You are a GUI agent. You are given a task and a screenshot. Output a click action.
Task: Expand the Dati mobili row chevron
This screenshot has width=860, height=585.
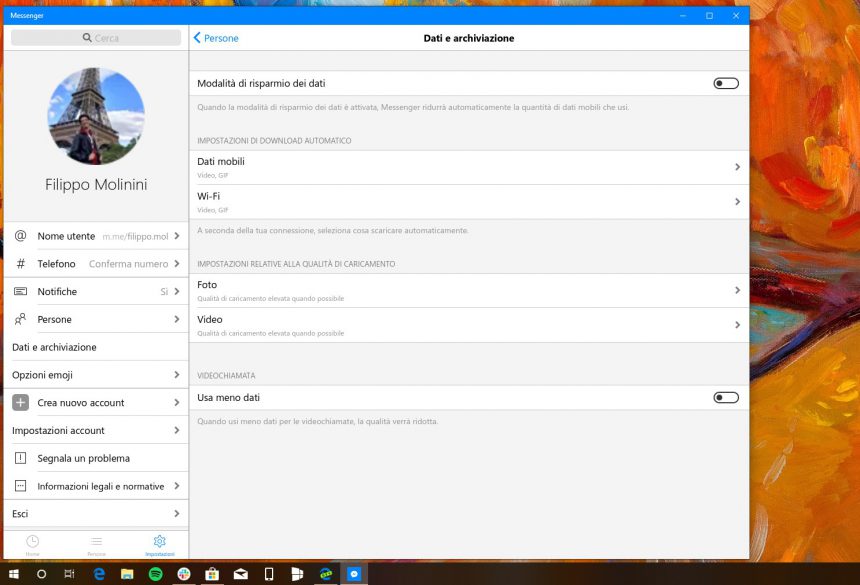[x=737, y=167]
